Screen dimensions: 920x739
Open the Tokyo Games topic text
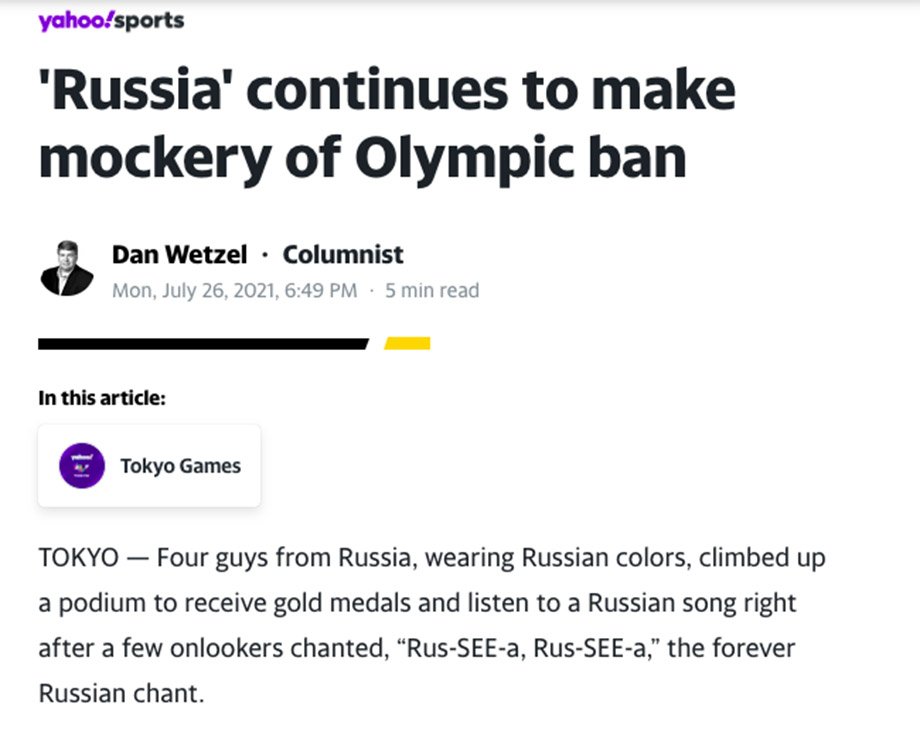coord(181,466)
